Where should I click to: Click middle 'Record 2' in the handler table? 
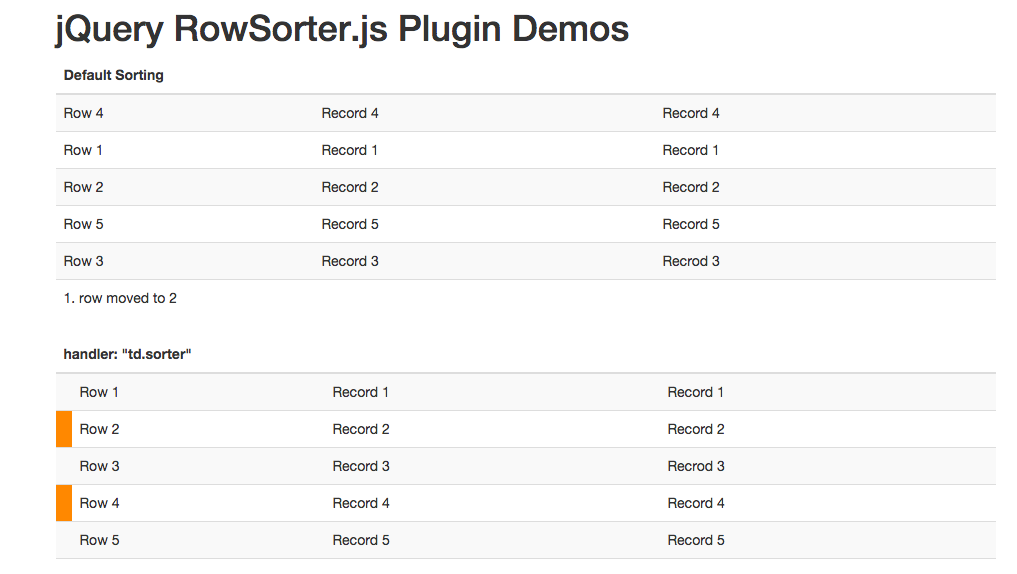361,429
